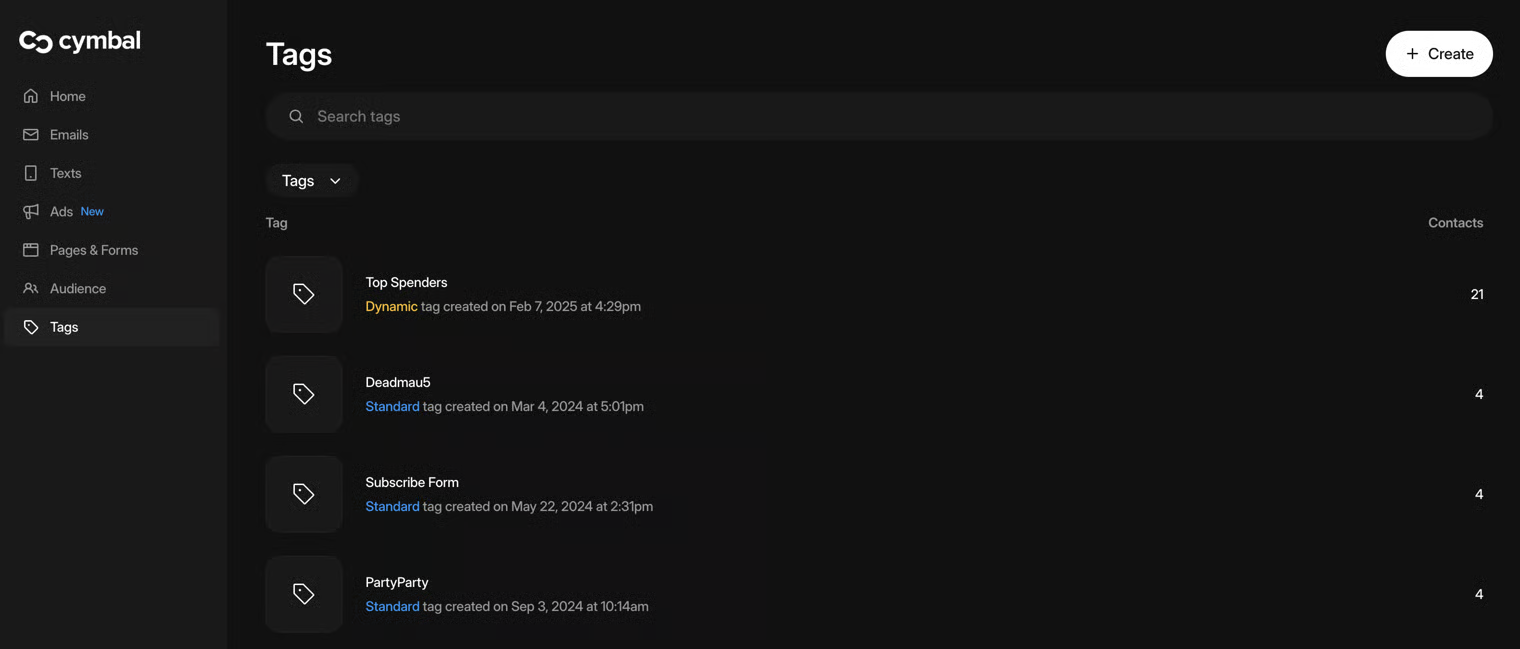This screenshot has width=1520, height=649.
Task: Click the search magnifier icon
Action: point(296,116)
